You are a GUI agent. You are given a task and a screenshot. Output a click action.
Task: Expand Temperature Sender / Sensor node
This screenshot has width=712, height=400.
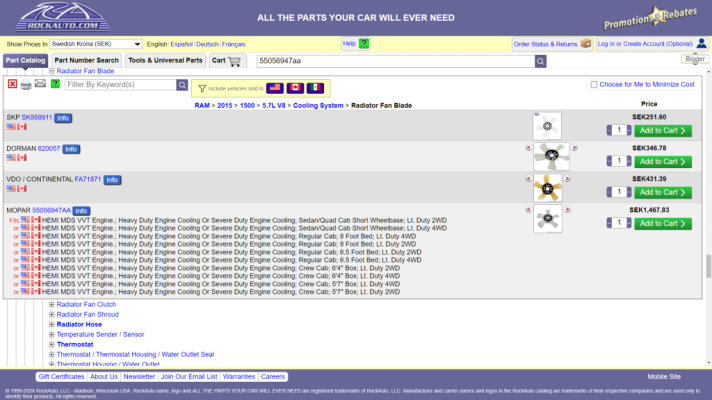(x=51, y=335)
